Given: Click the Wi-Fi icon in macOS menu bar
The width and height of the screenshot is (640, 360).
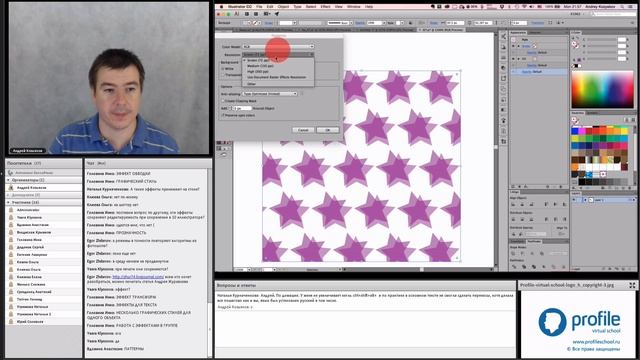Looking at the screenshot, I should pos(524,7).
